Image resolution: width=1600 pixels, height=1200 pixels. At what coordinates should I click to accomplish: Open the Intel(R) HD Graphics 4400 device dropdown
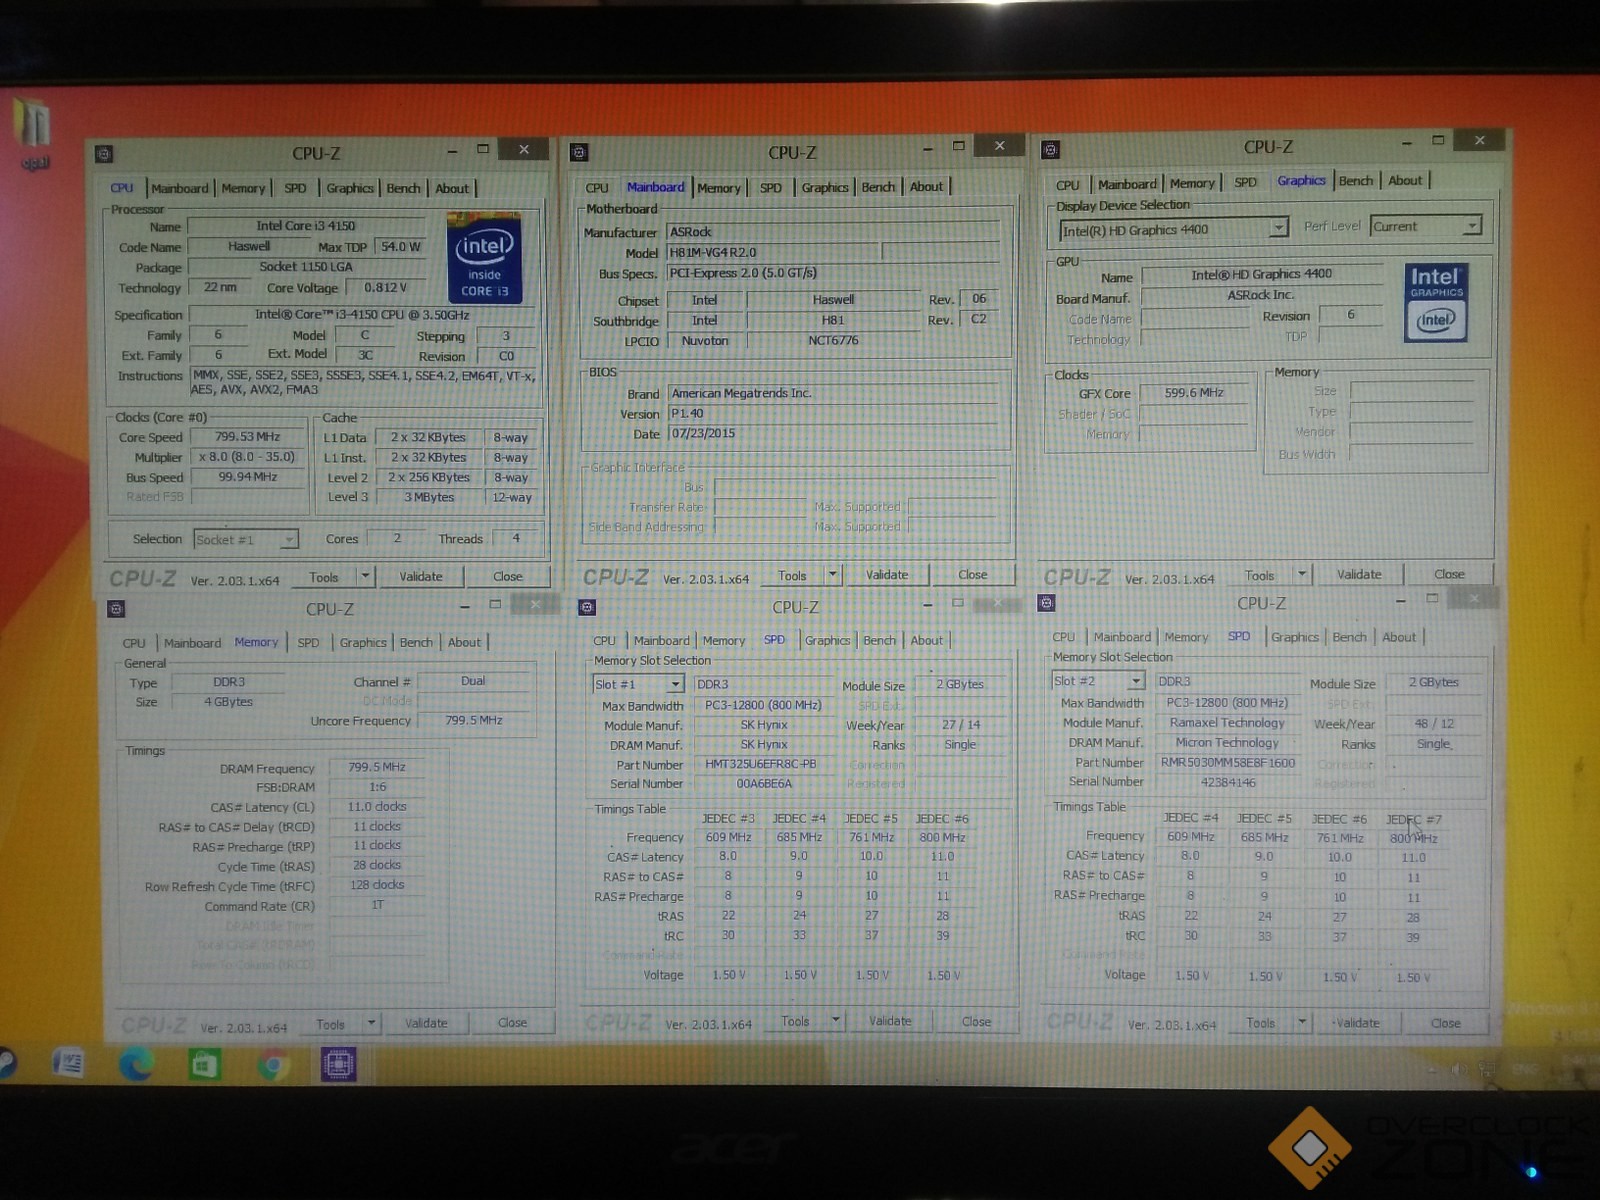(x=1278, y=229)
